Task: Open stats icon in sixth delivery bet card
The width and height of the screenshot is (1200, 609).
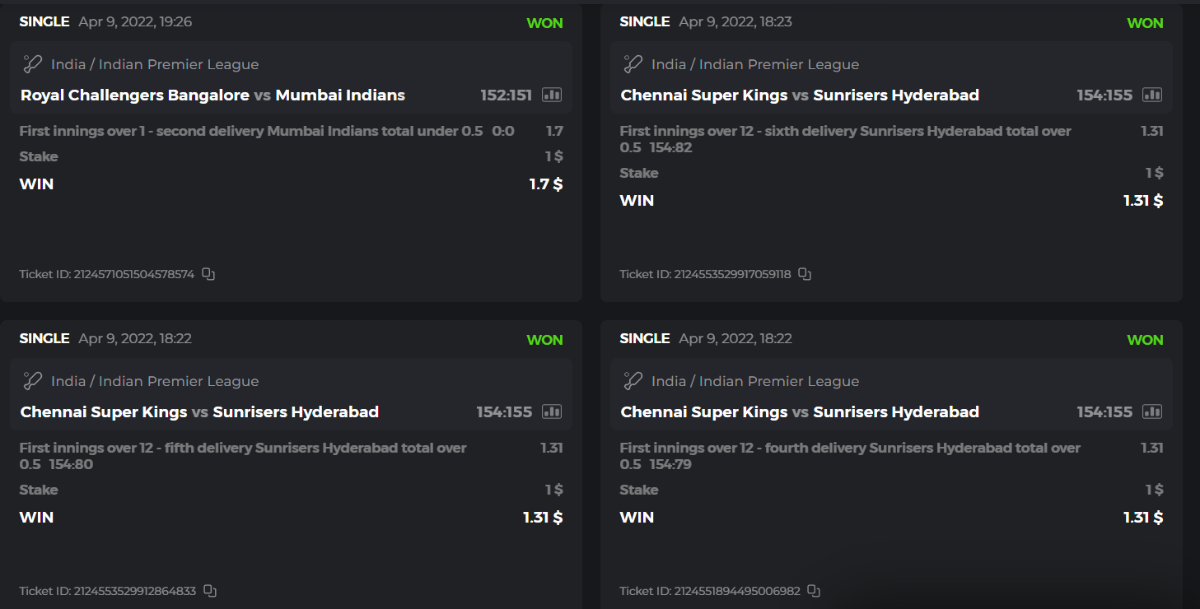Action: point(1152,95)
